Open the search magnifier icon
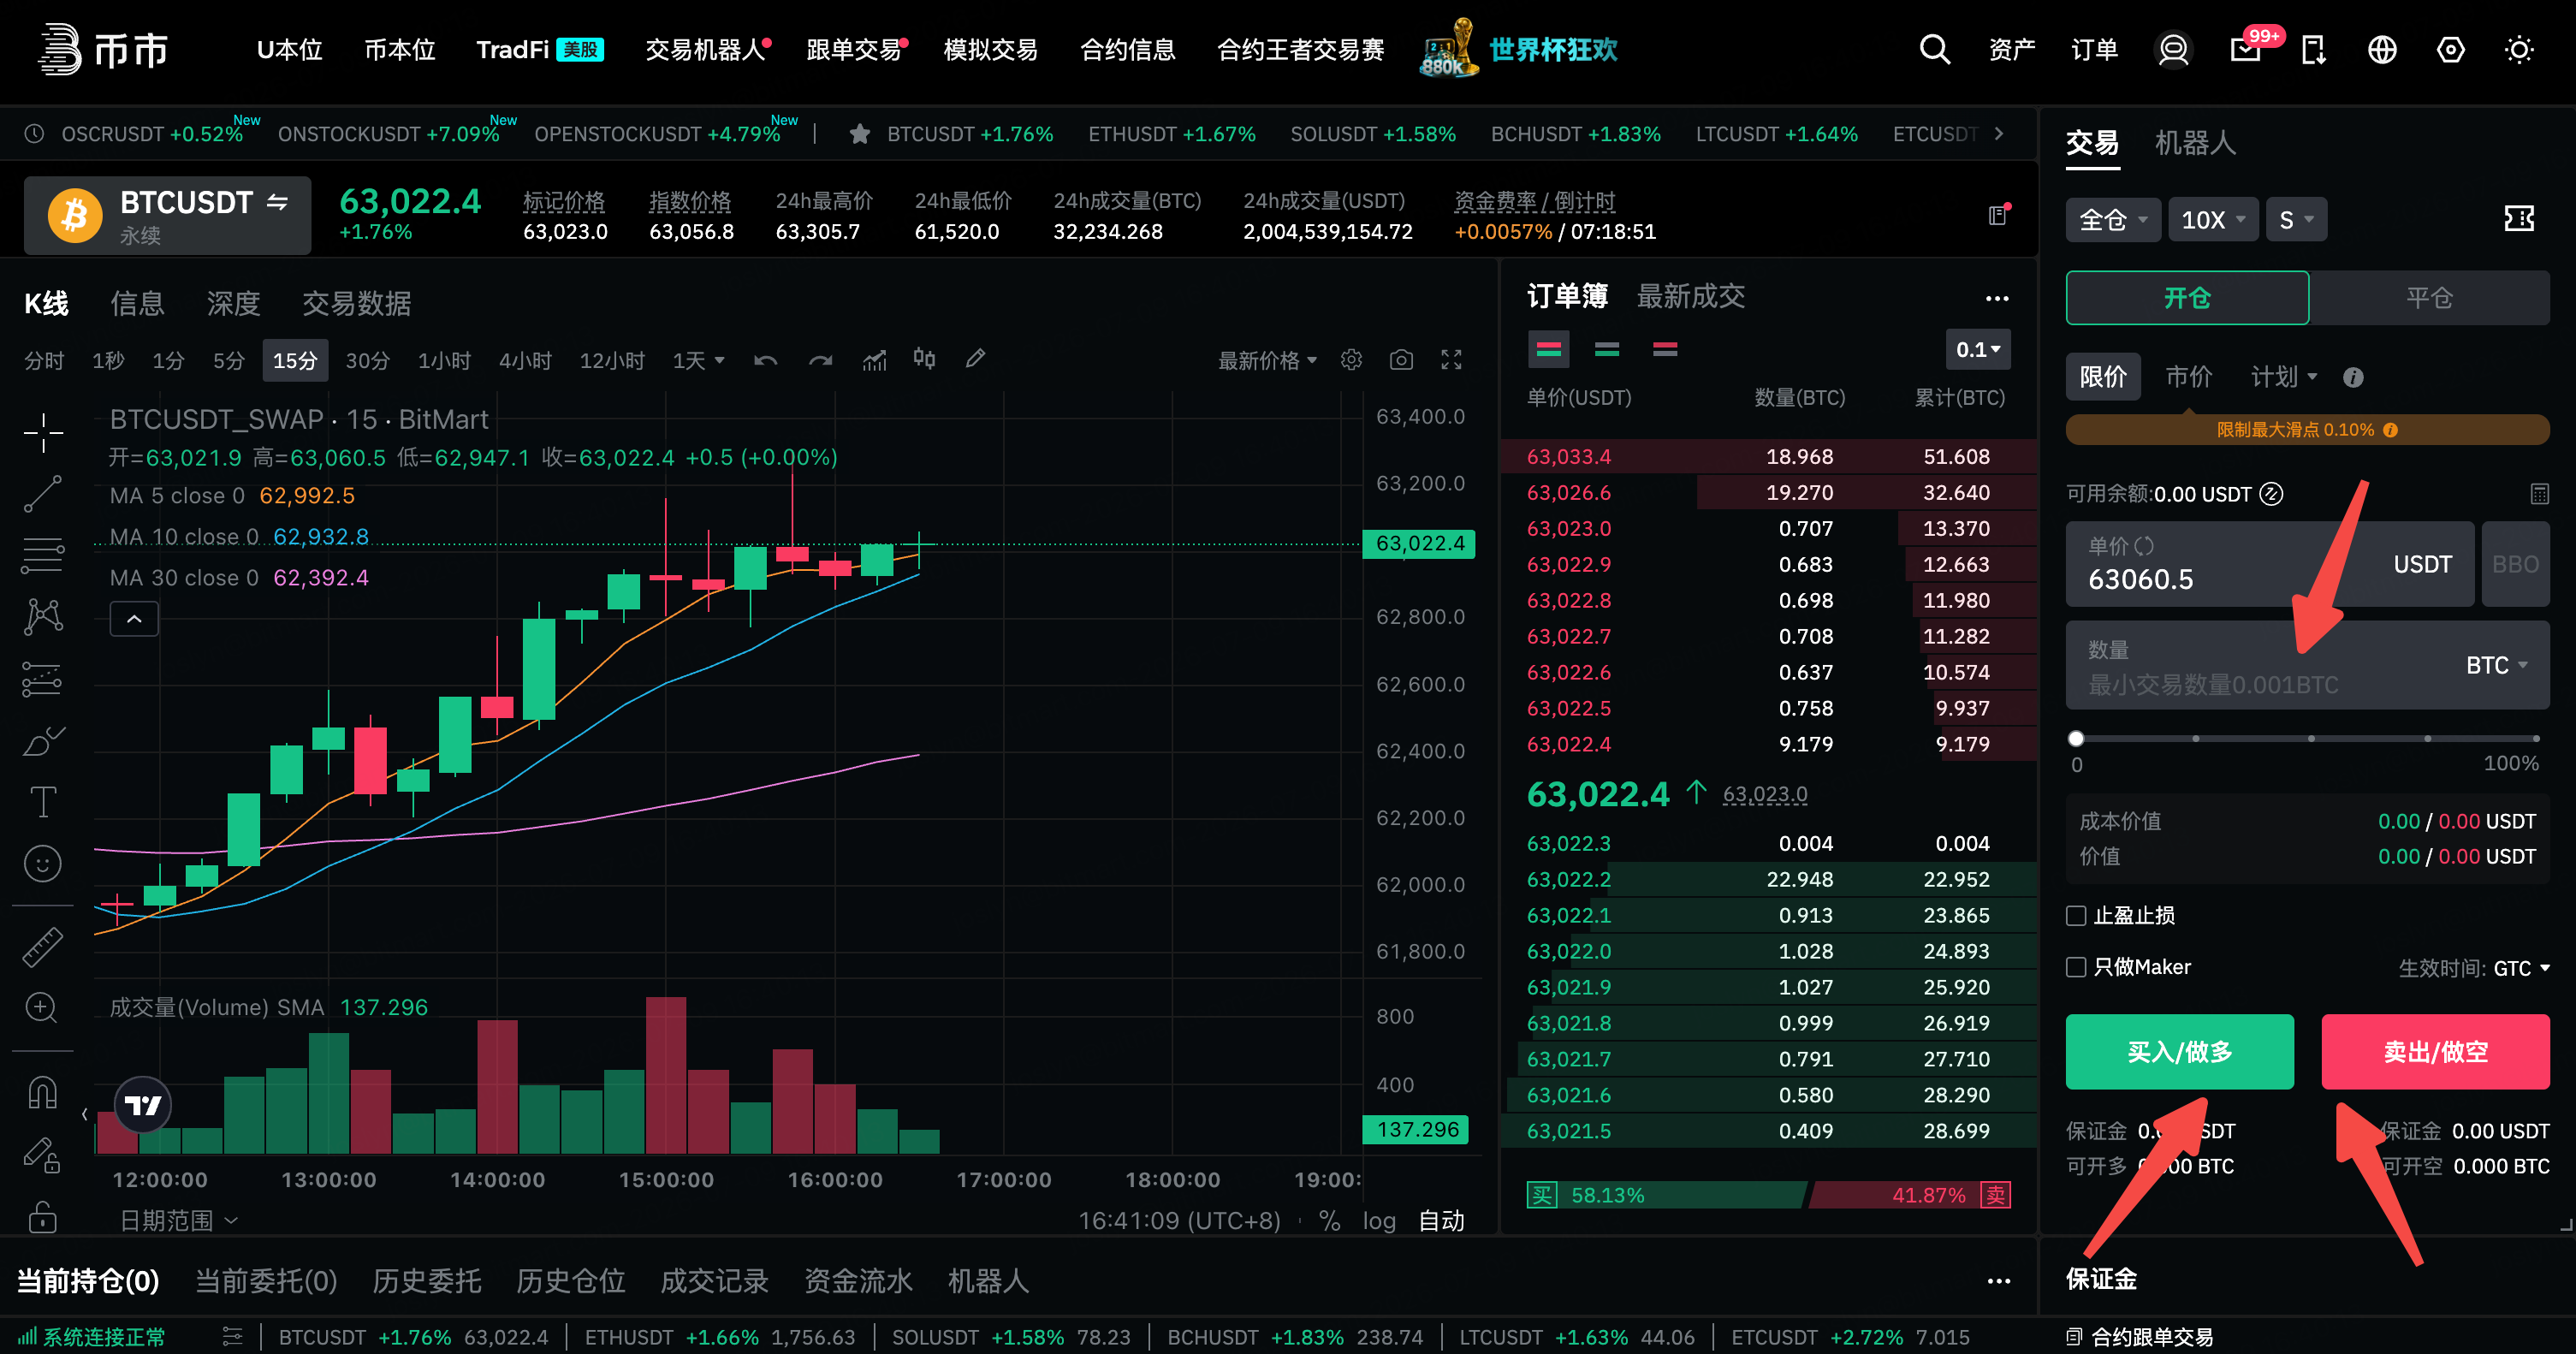This screenshot has height=1354, width=2576. pos(1934,49)
